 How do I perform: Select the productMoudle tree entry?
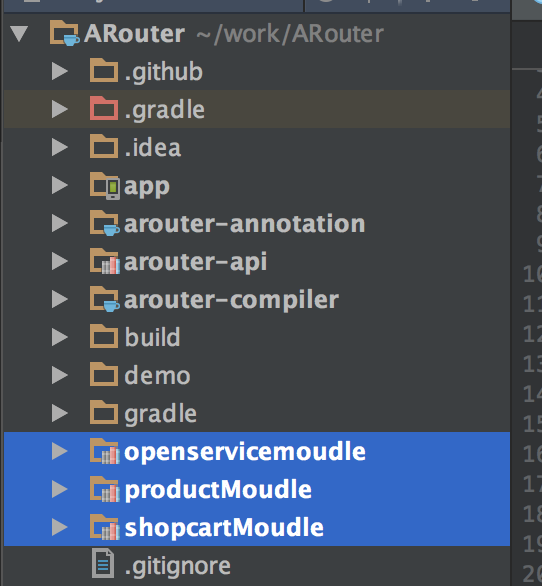point(257,489)
